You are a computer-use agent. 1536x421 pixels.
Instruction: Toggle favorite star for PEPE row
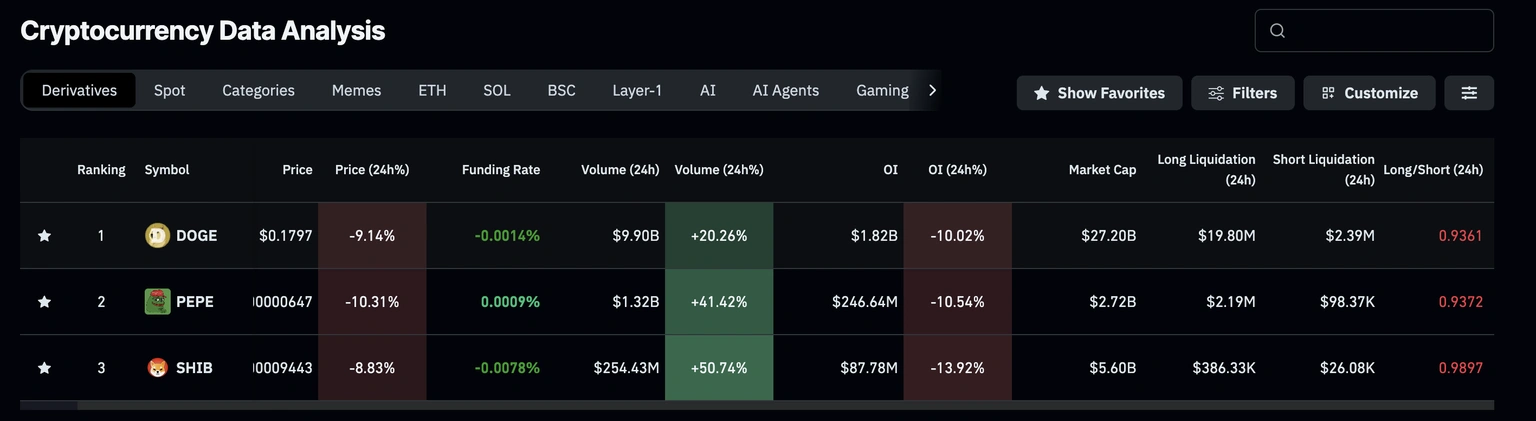[x=44, y=302]
